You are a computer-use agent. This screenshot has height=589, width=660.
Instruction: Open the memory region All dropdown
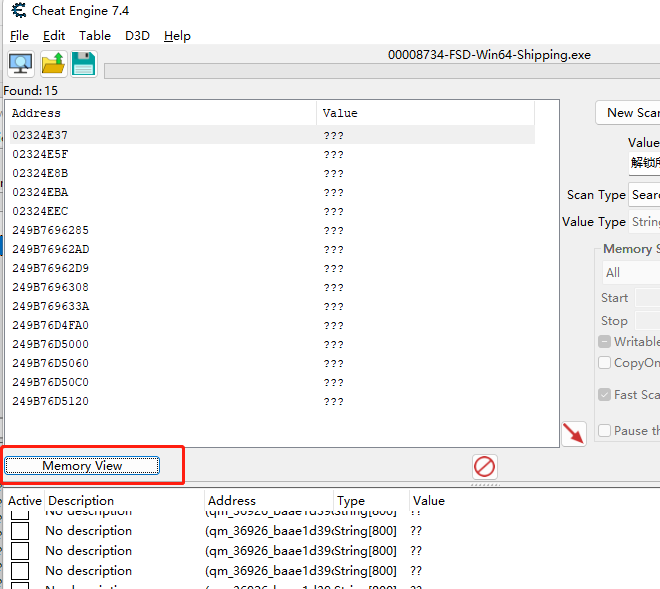(x=631, y=273)
